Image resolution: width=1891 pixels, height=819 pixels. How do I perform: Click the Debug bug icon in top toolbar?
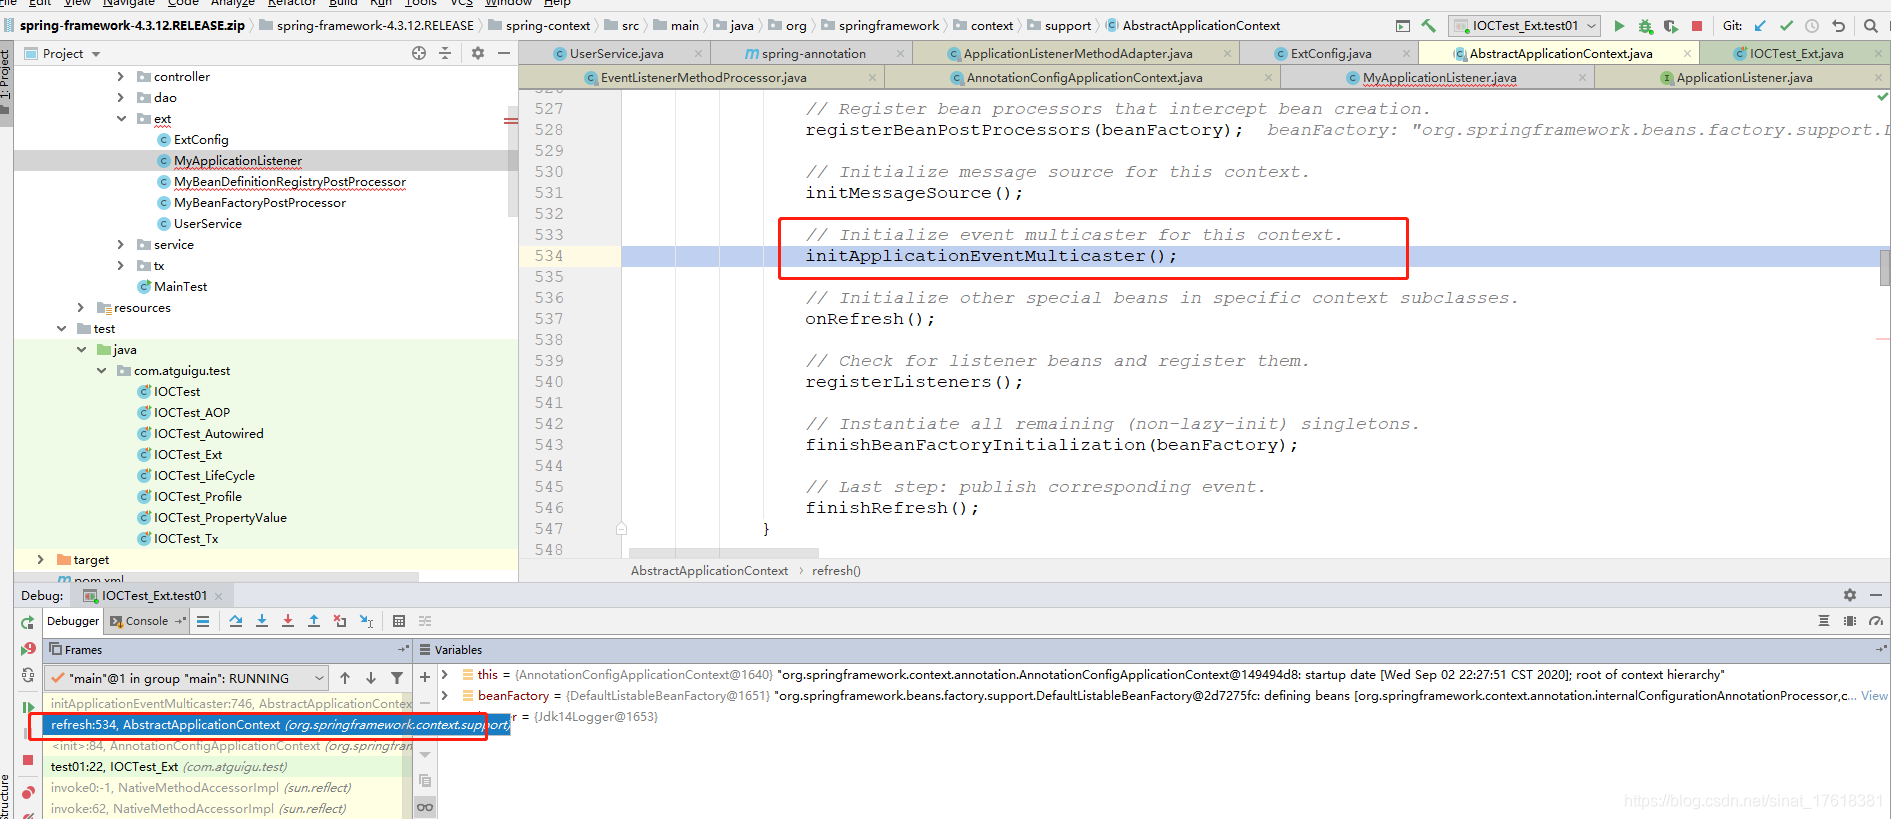pos(1645,26)
